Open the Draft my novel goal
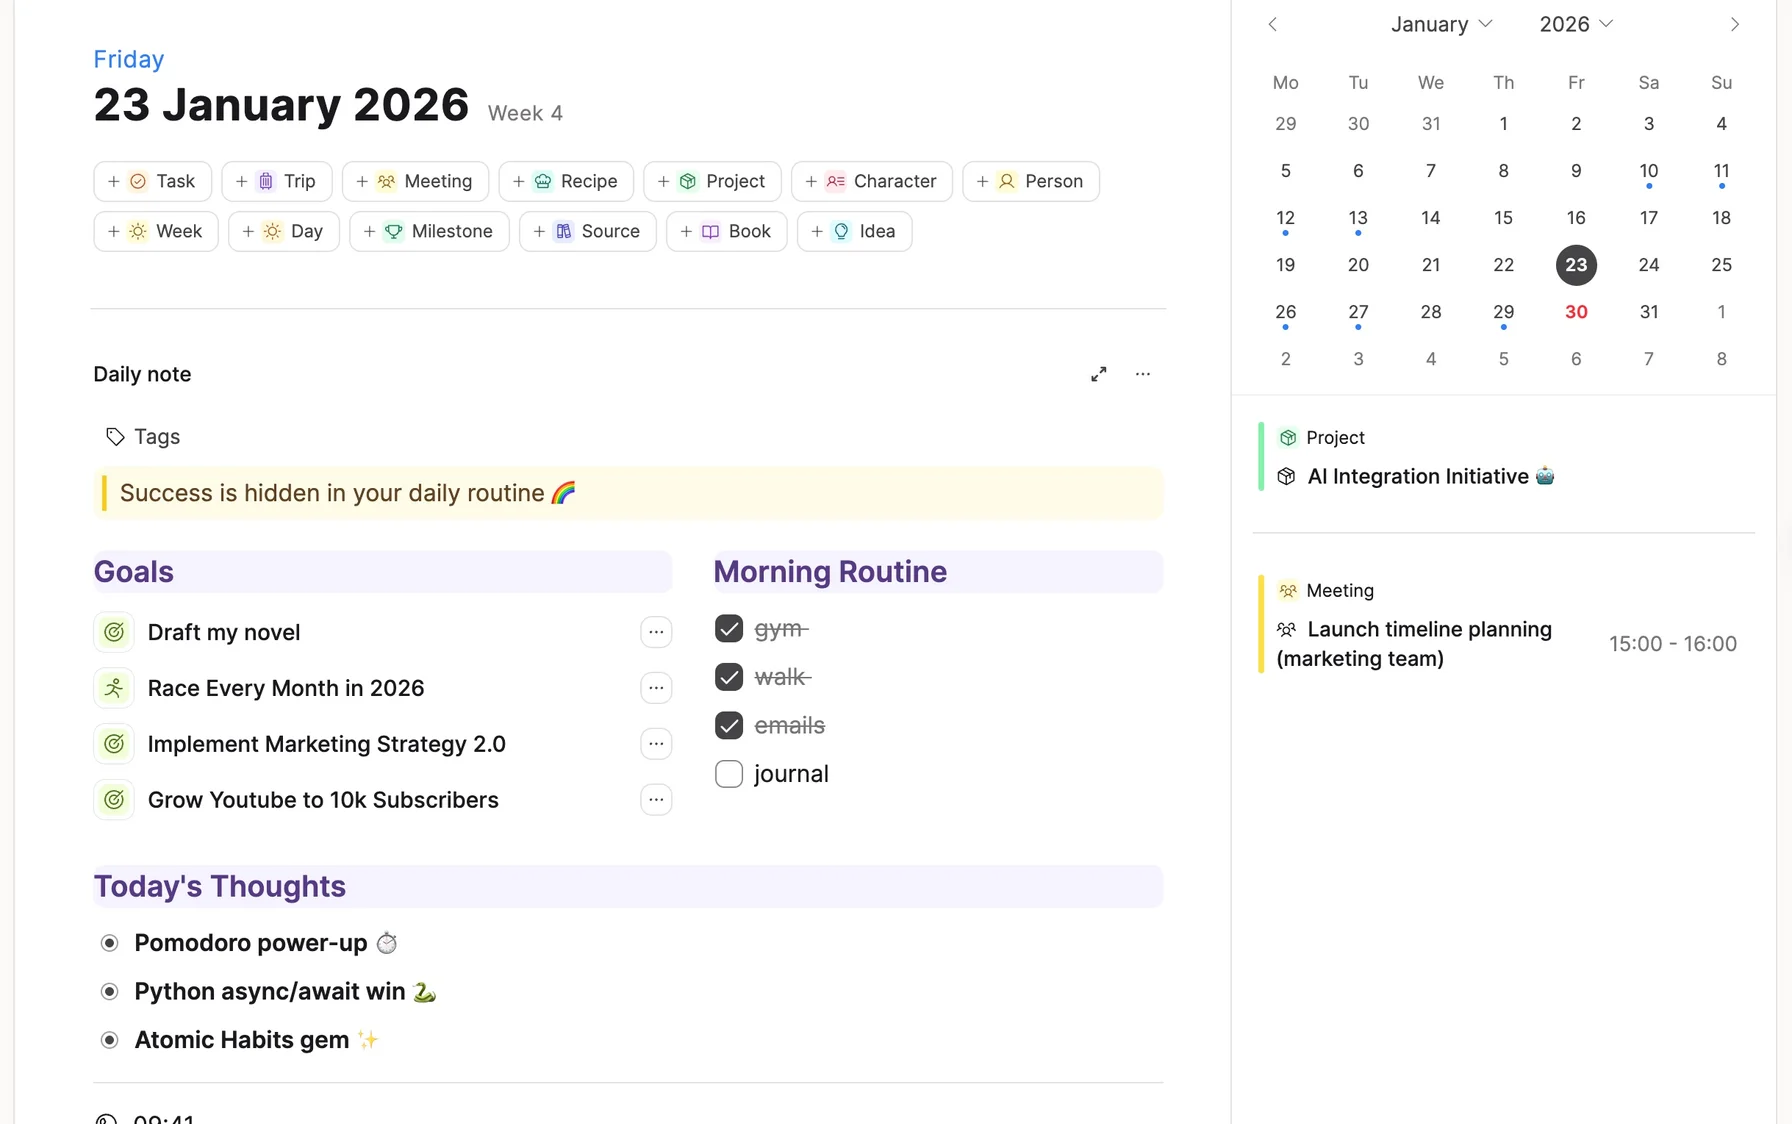 coord(224,632)
